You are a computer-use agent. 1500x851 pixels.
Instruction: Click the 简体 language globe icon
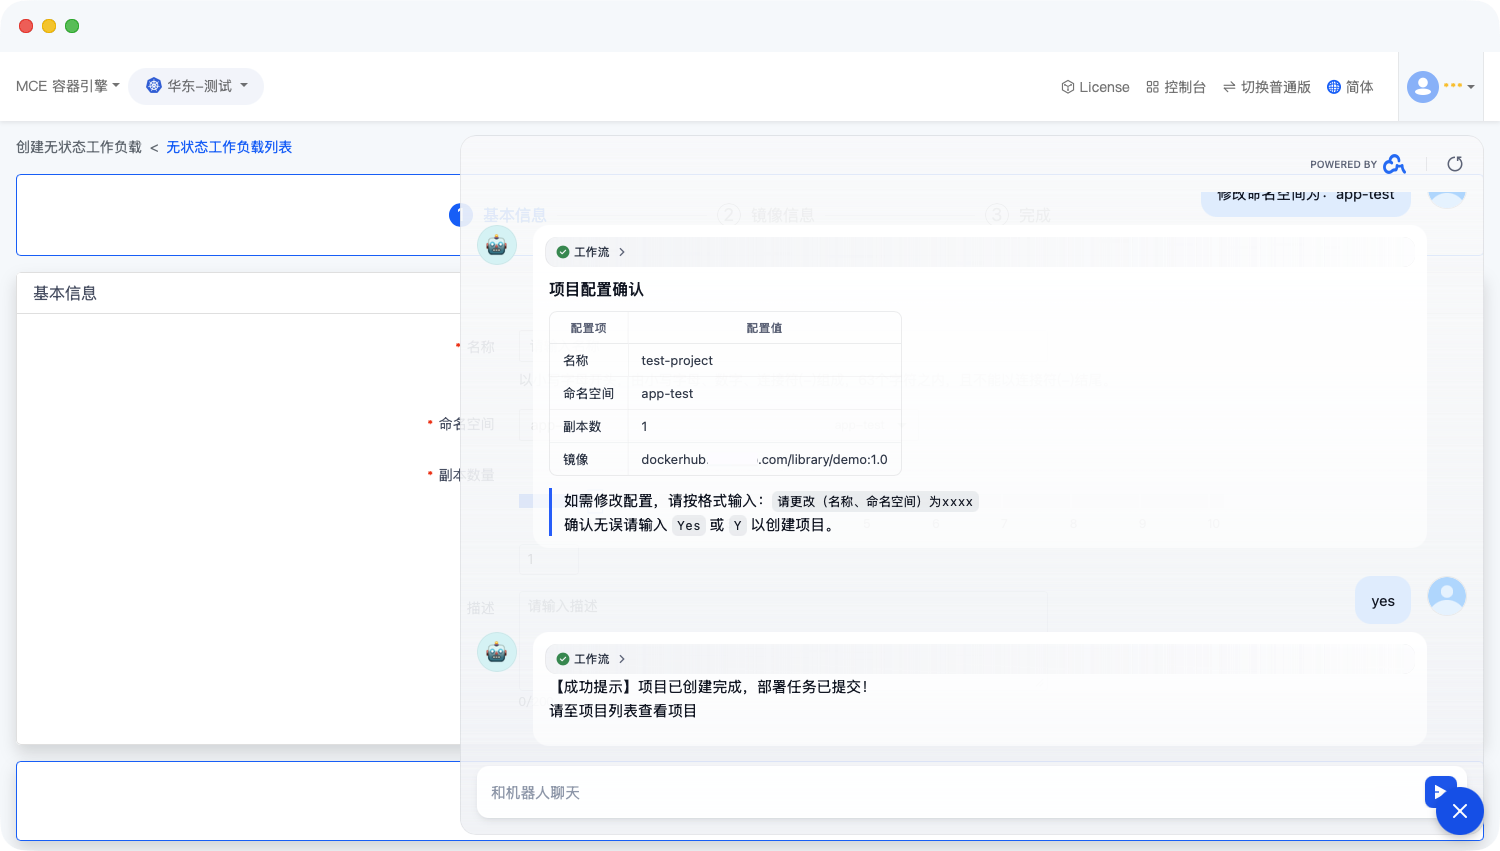1333,87
